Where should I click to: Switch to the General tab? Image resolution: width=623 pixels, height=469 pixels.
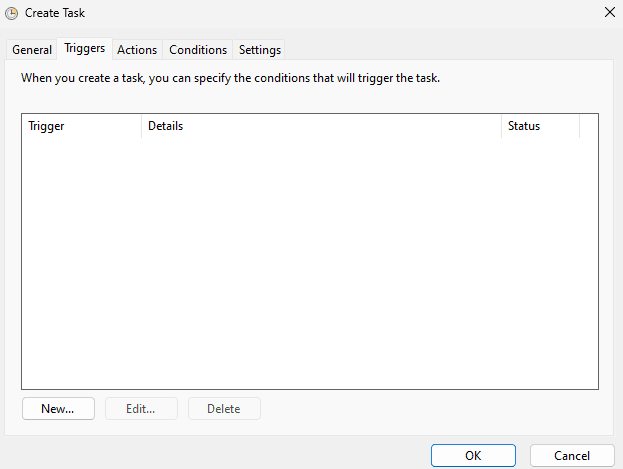[32, 50]
